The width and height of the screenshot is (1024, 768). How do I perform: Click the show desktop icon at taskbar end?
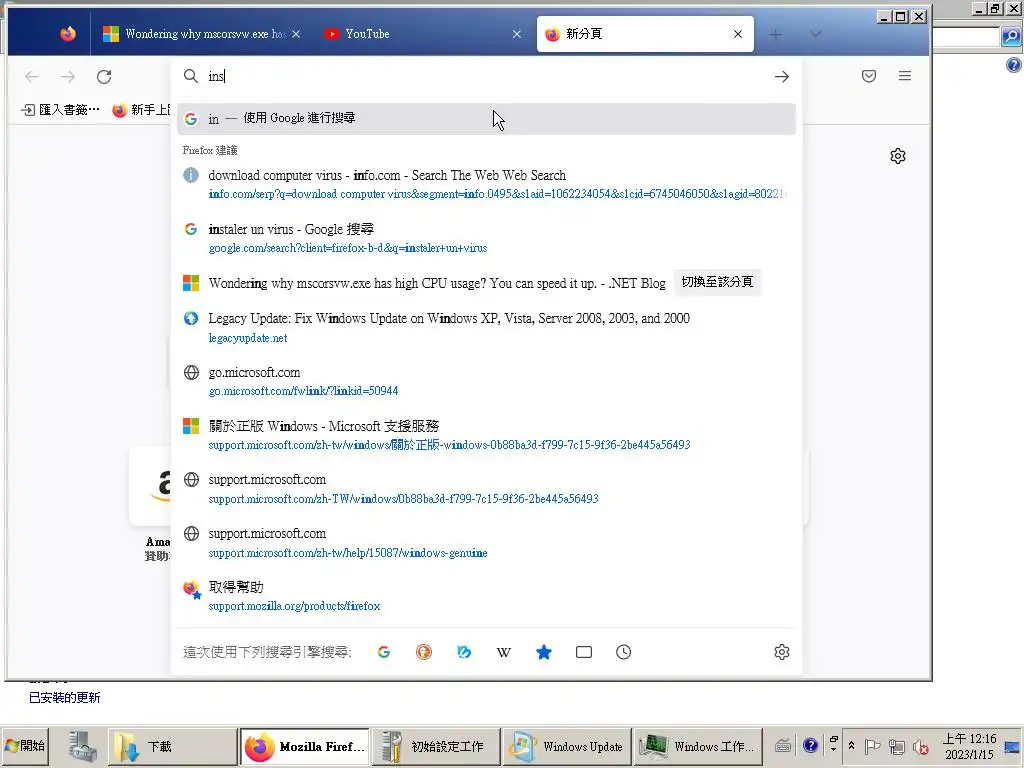(x=1014, y=746)
